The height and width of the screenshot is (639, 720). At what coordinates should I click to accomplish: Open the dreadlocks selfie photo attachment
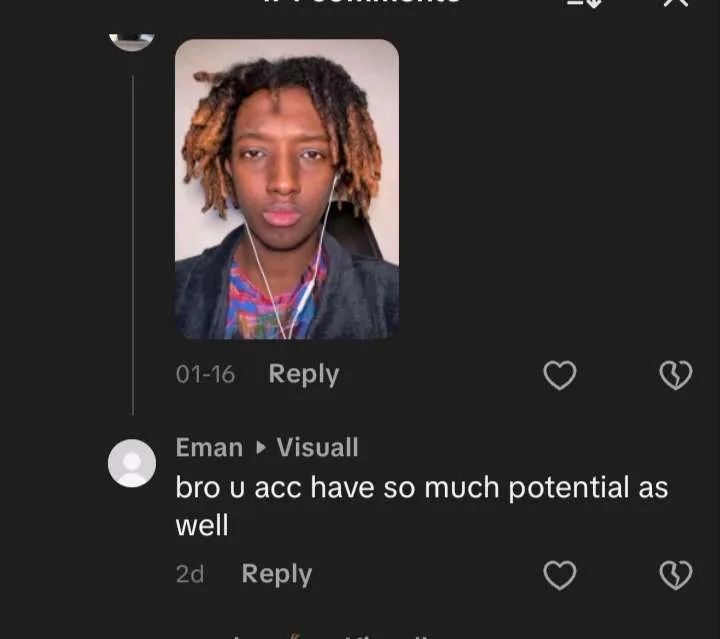[287, 189]
